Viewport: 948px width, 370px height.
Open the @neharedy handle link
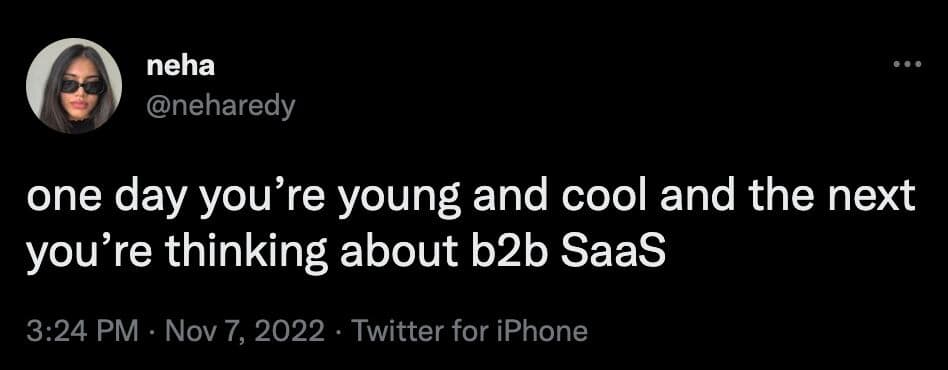[x=221, y=108]
